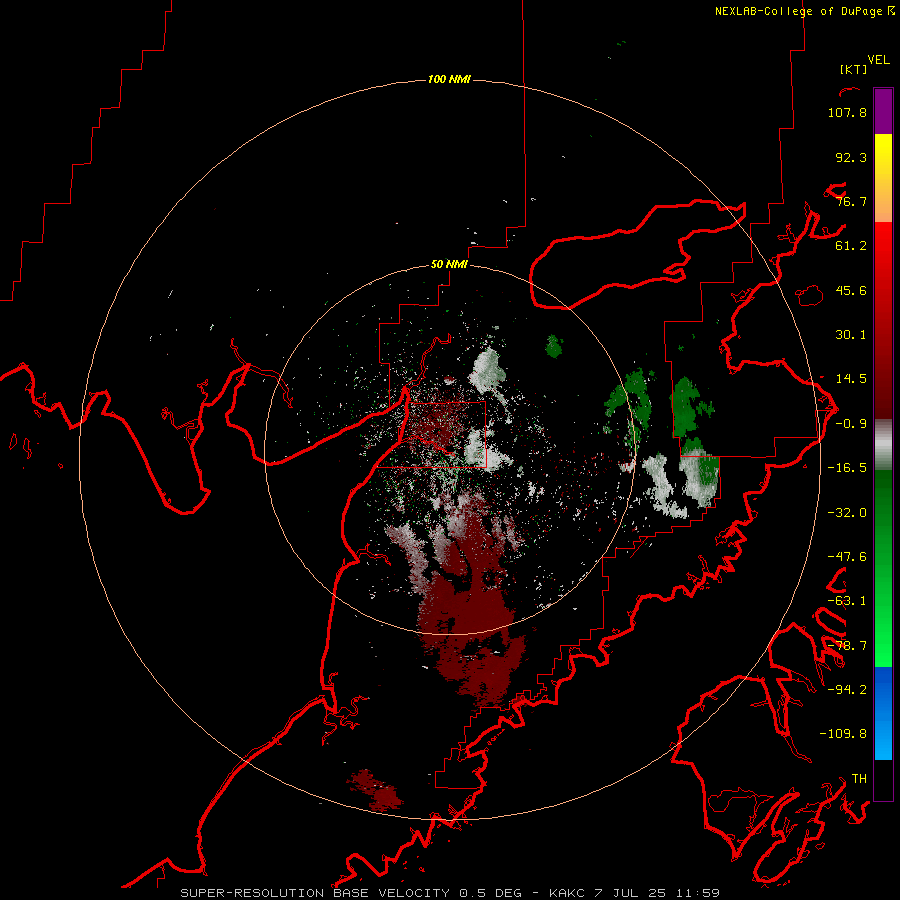Click the small red echo near the southern 100 NMI ring
Screen dimensions: 900x900
(x=376, y=791)
